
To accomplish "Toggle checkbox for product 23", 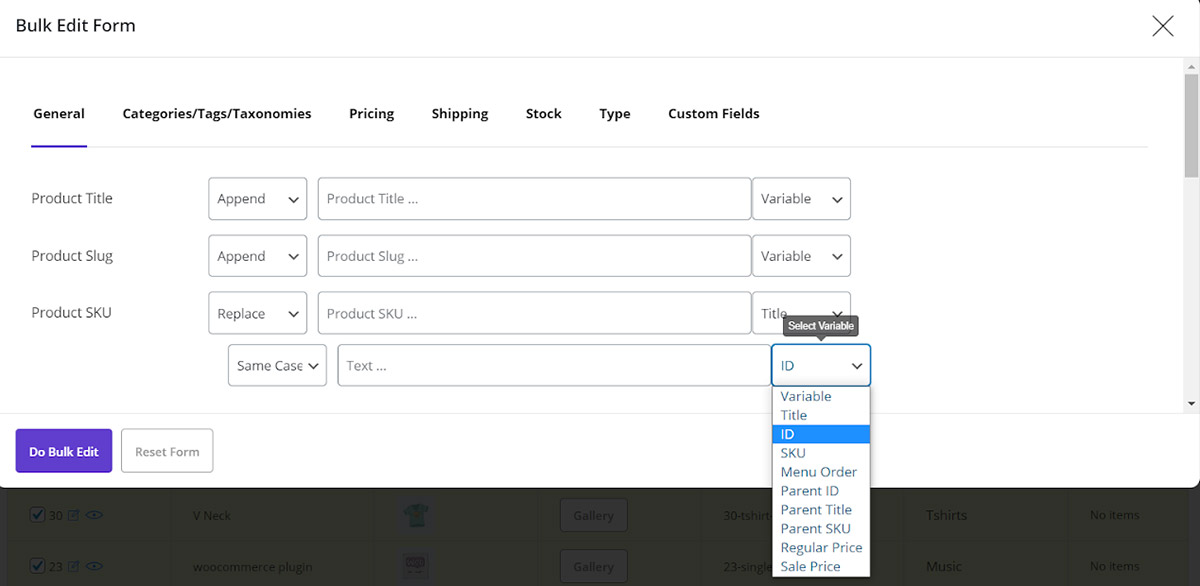I will [38, 567].
